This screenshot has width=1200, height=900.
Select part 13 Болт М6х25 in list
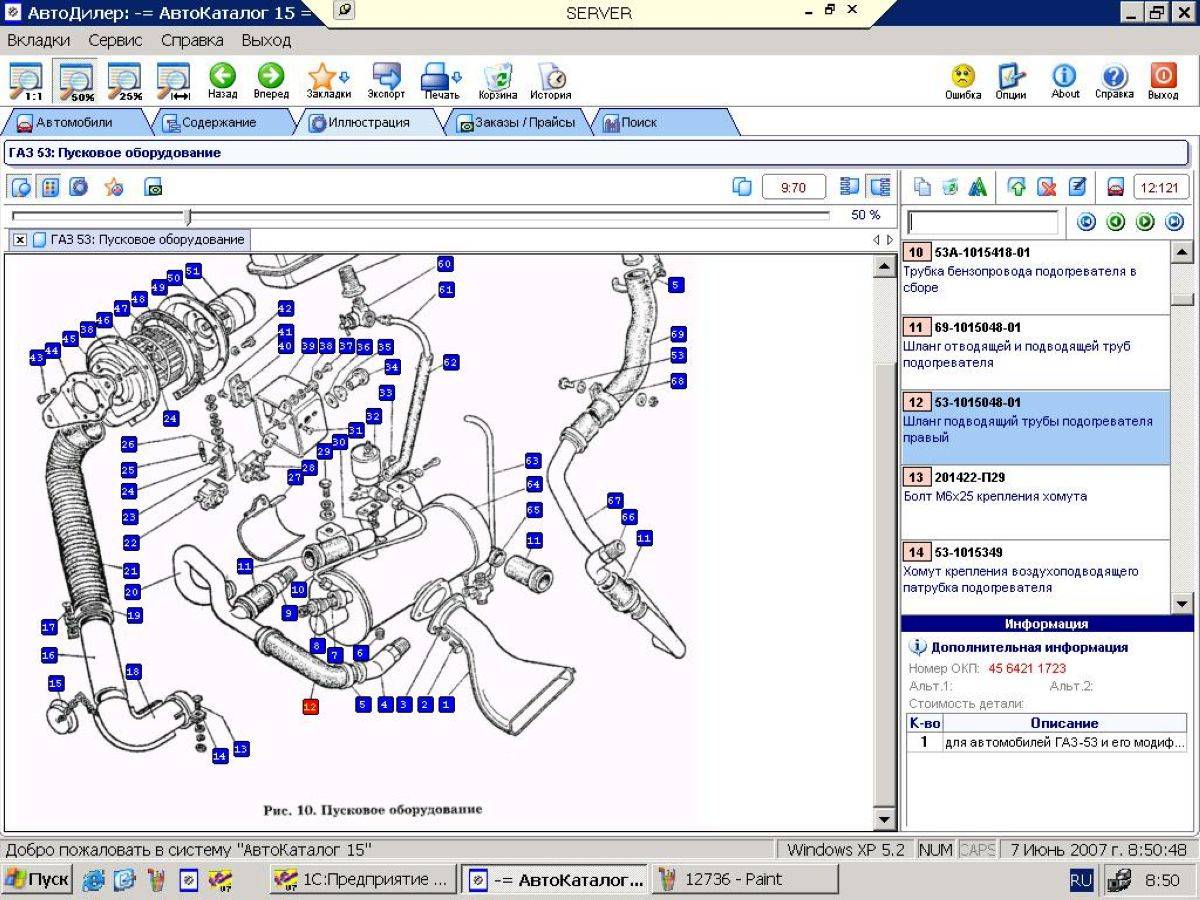[1035, 496]
